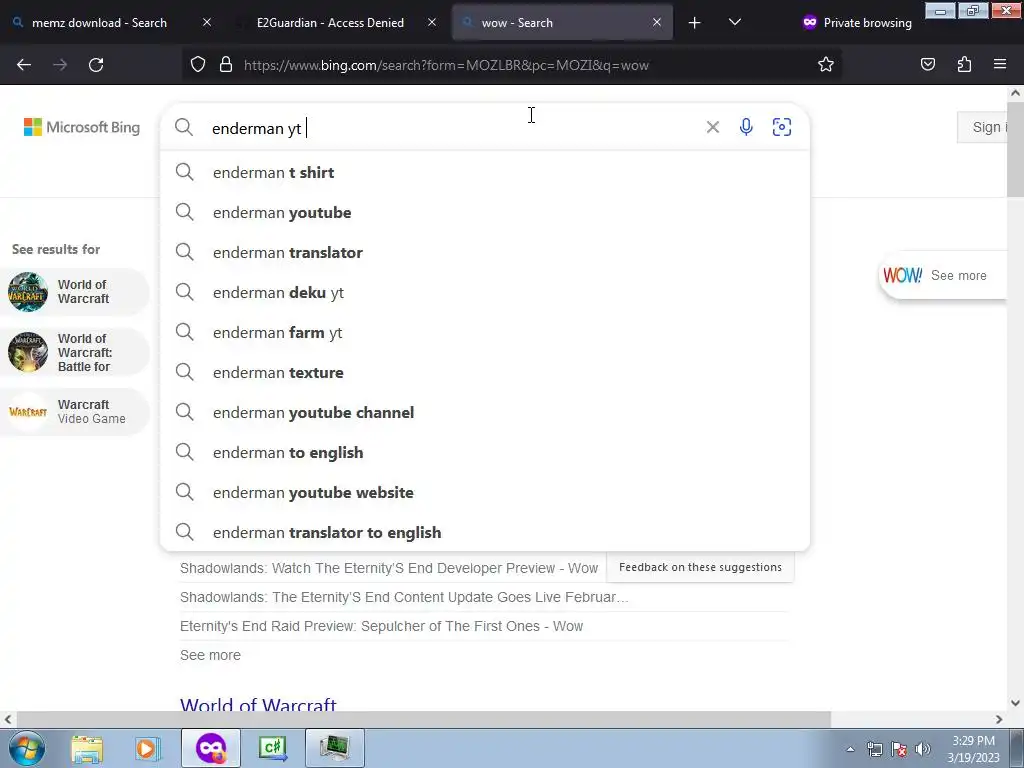Choose suggestion enderman translator to english

pyautogui.click(x=485, y=532)
